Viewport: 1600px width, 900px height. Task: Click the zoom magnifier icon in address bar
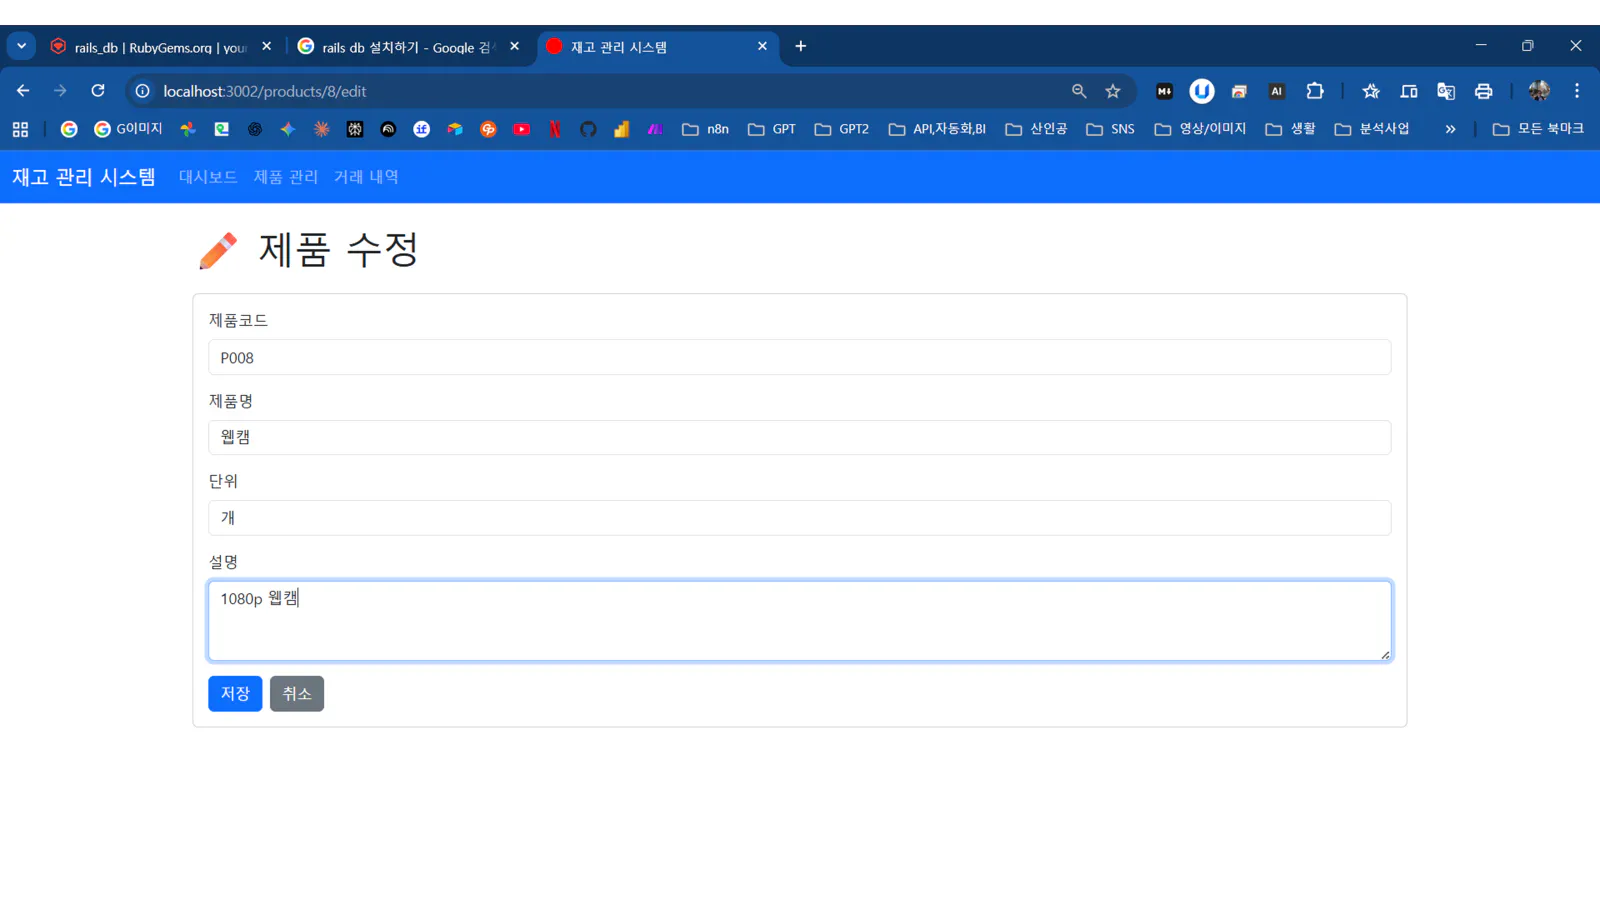(x=1078, y=90)
